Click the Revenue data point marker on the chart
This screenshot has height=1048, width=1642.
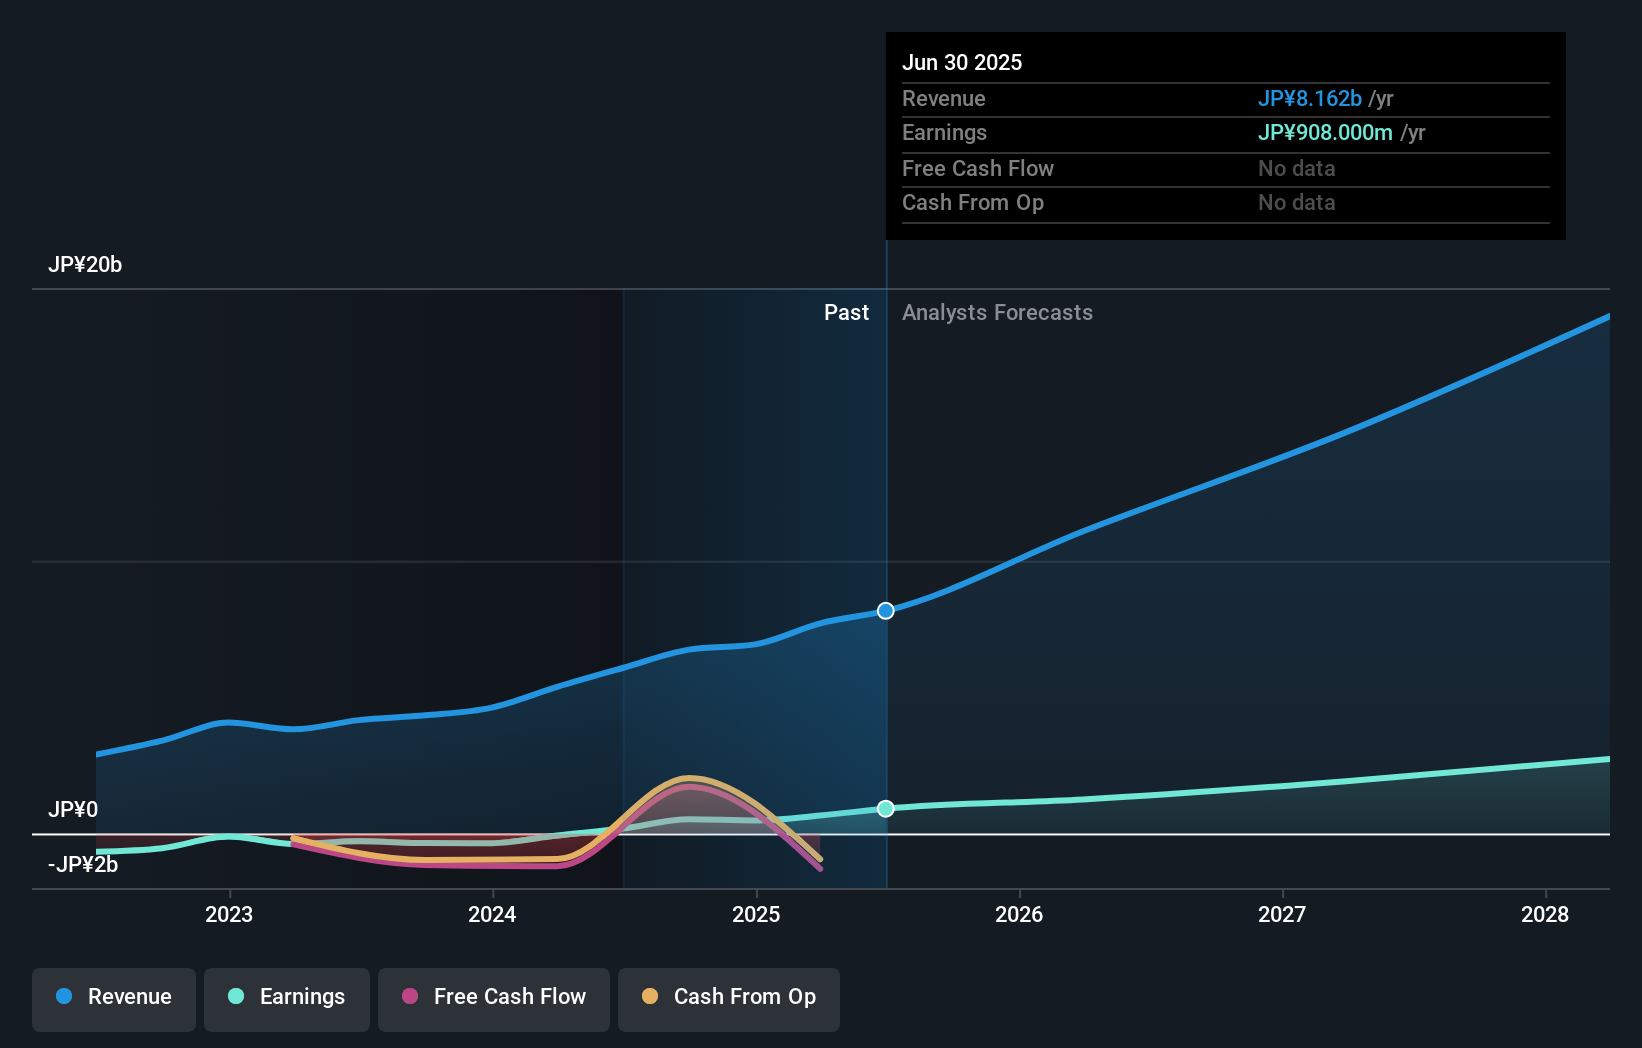[884, 610]
